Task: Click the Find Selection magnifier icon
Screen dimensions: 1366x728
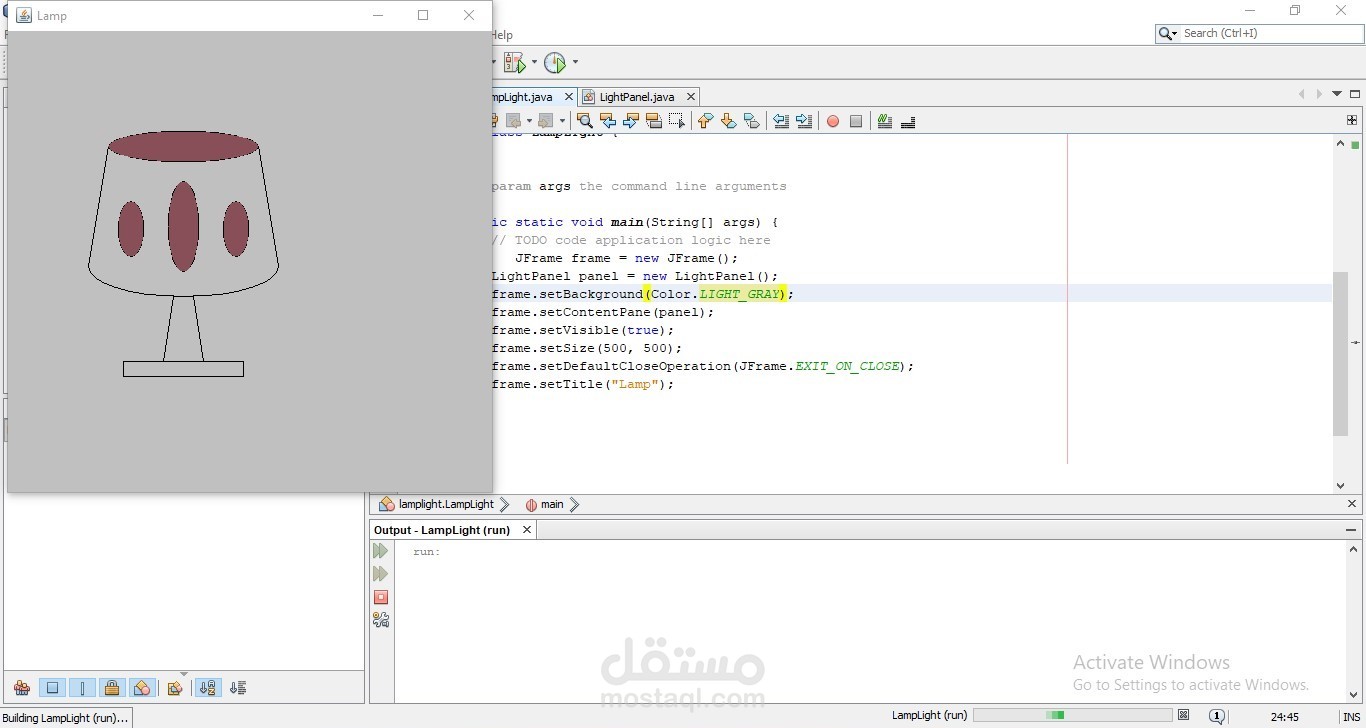Action: (x=585, y=121)
